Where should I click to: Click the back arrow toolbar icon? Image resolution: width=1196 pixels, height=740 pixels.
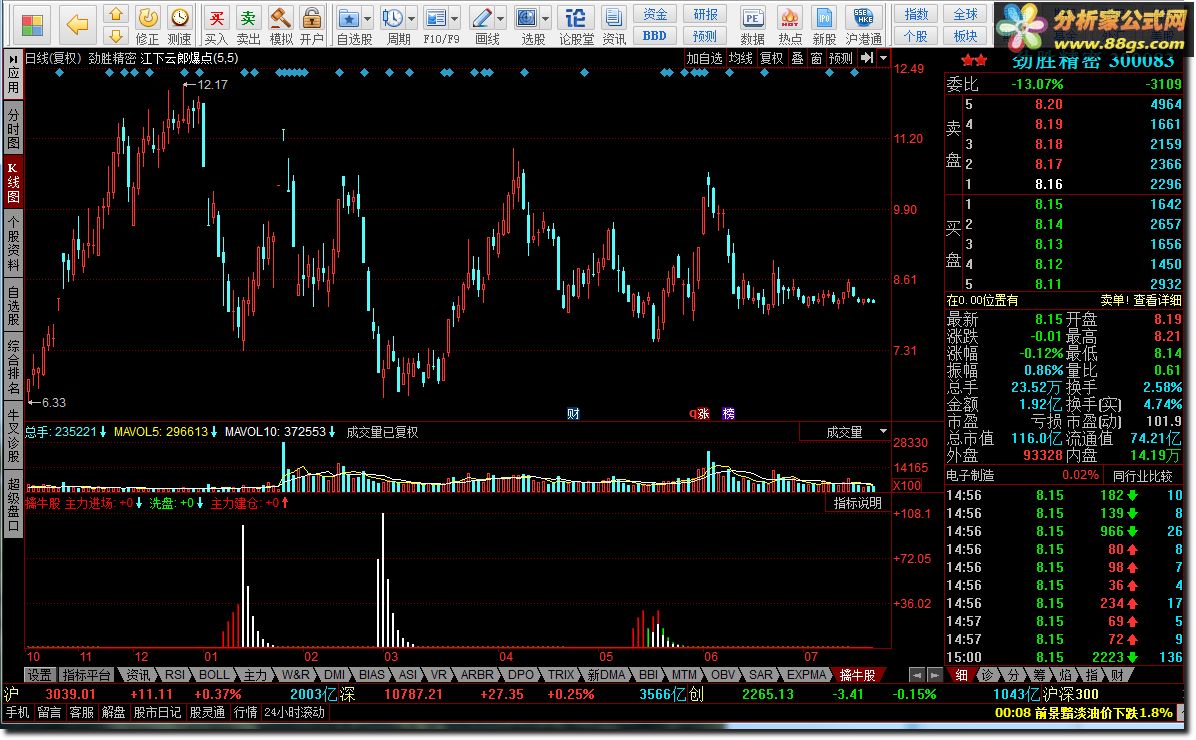coord(77,24)
